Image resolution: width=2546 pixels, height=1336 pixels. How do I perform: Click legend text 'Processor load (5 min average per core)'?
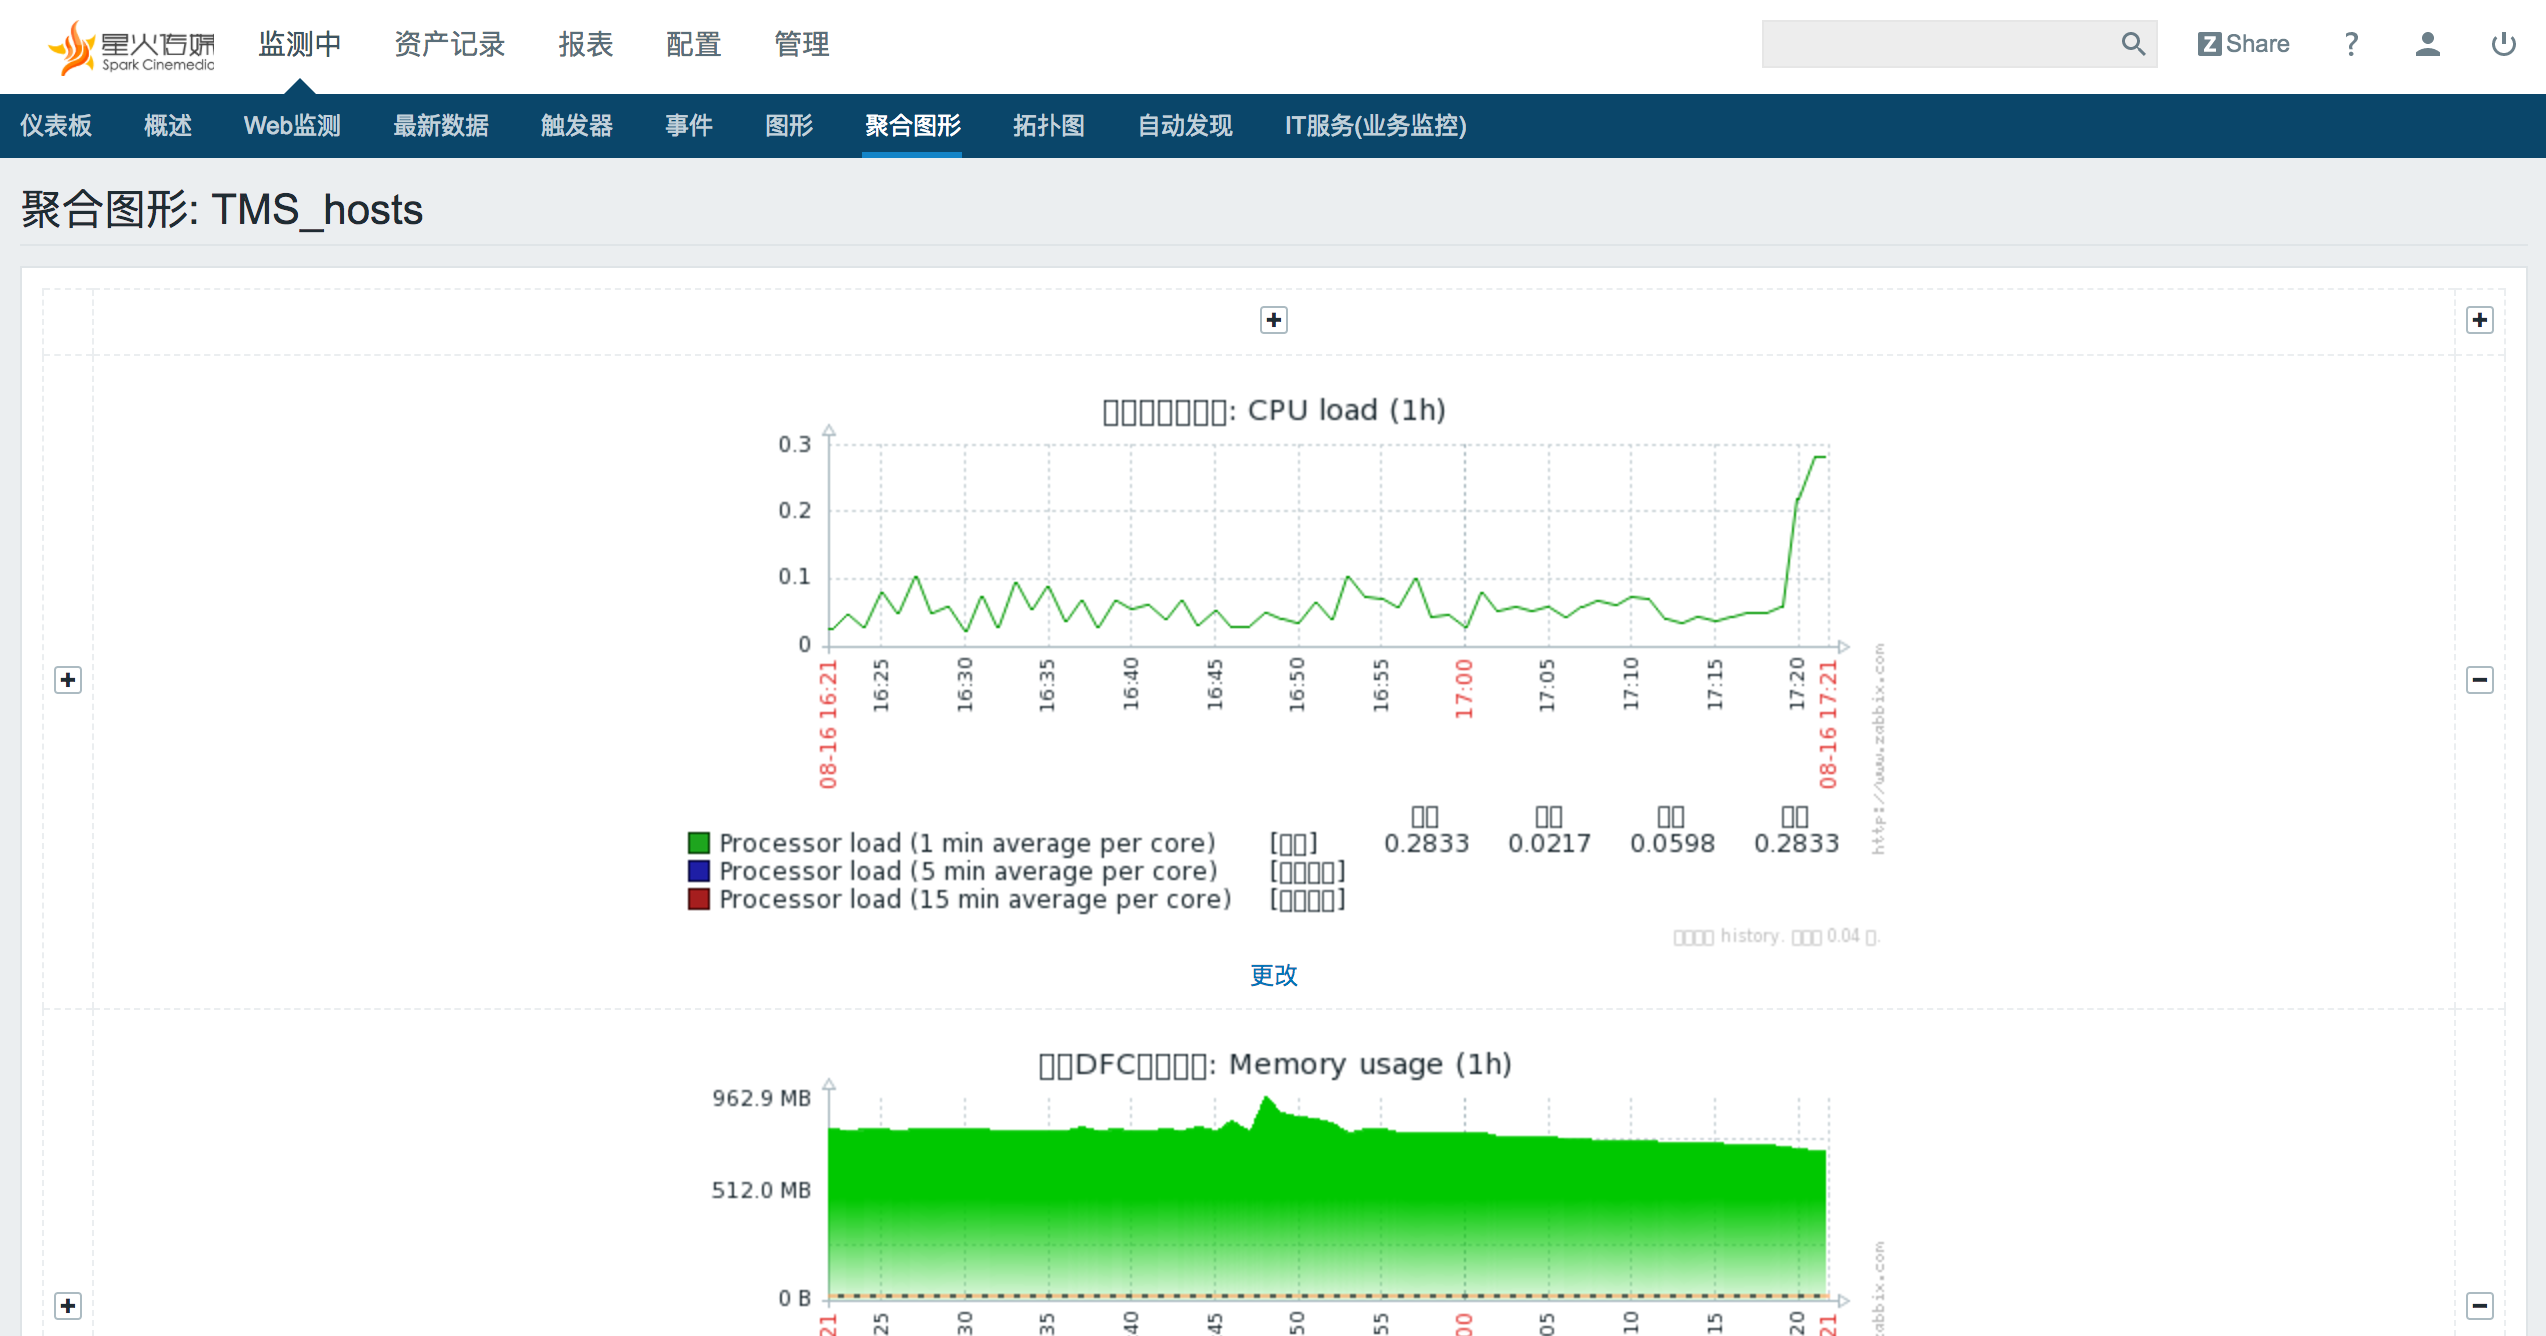coord(968,871)
